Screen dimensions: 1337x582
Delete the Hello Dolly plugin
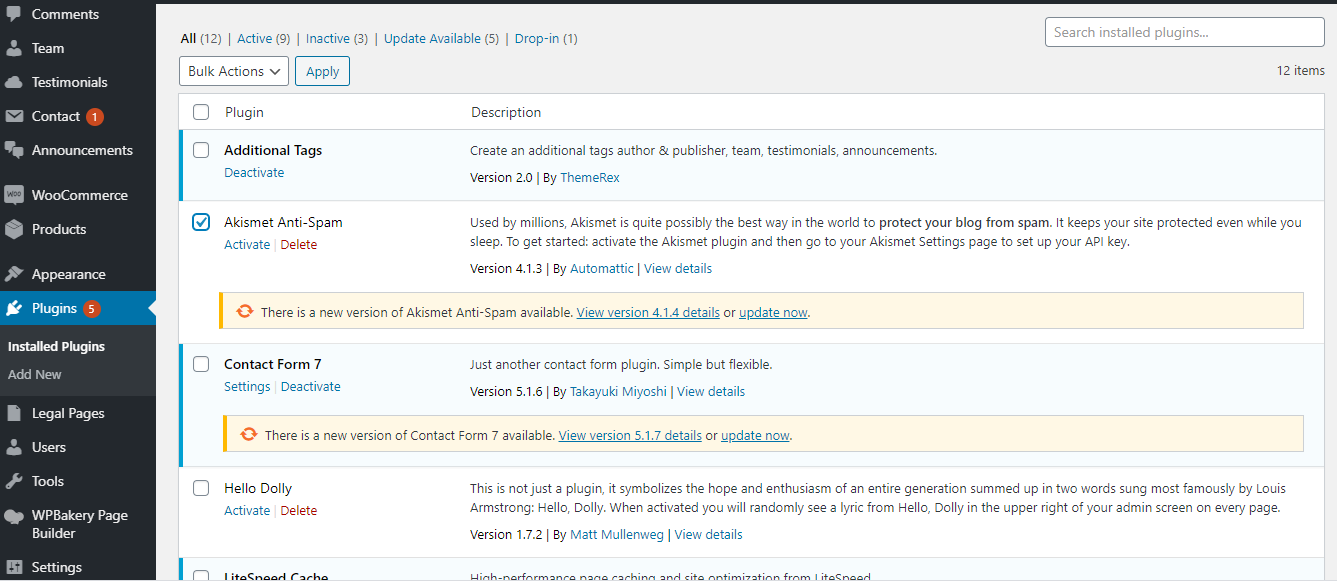click(x=298, y=510)
